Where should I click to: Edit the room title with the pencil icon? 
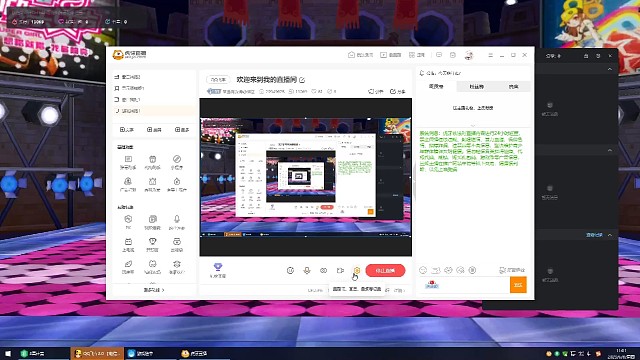pos(302,80)
